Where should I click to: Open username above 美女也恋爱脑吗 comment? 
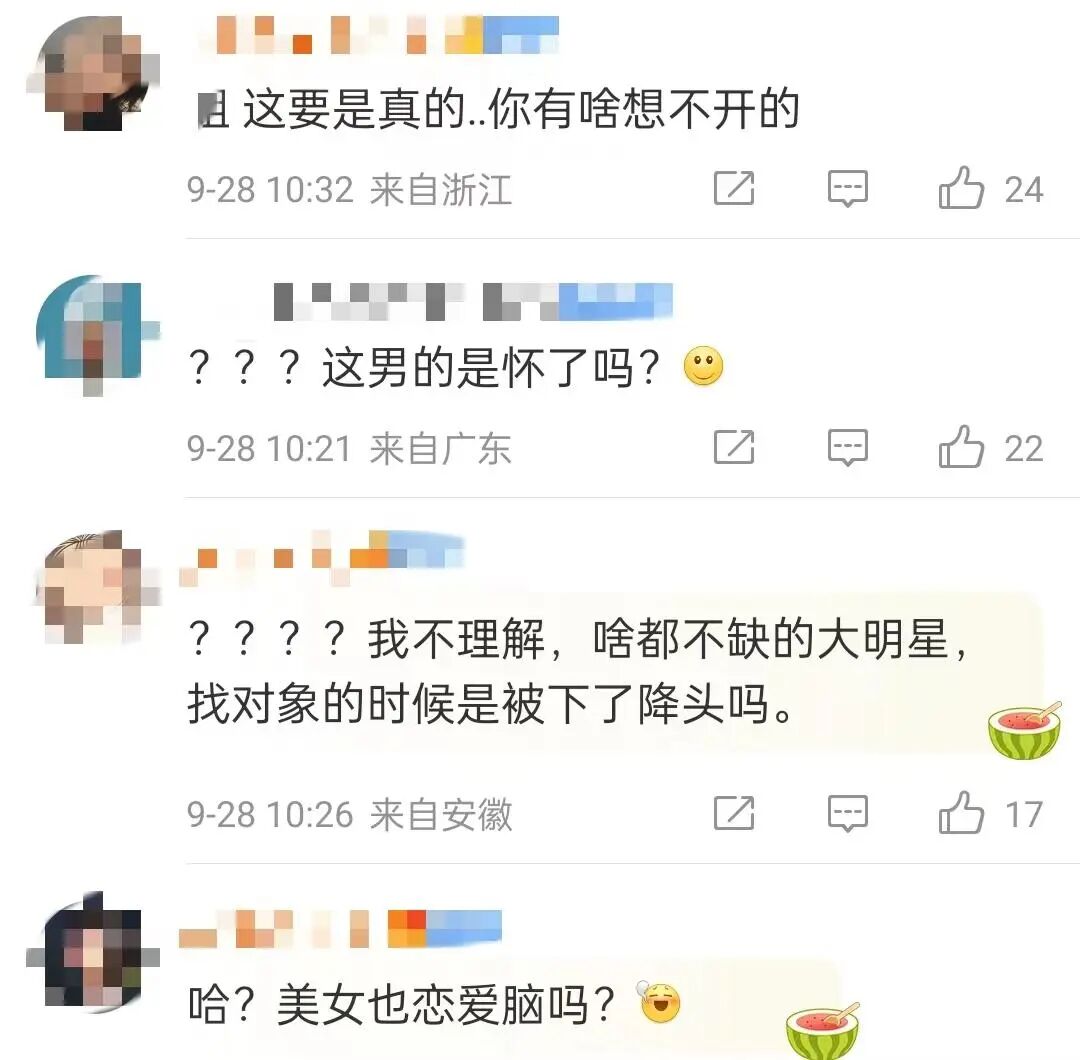tap(340, 928)
